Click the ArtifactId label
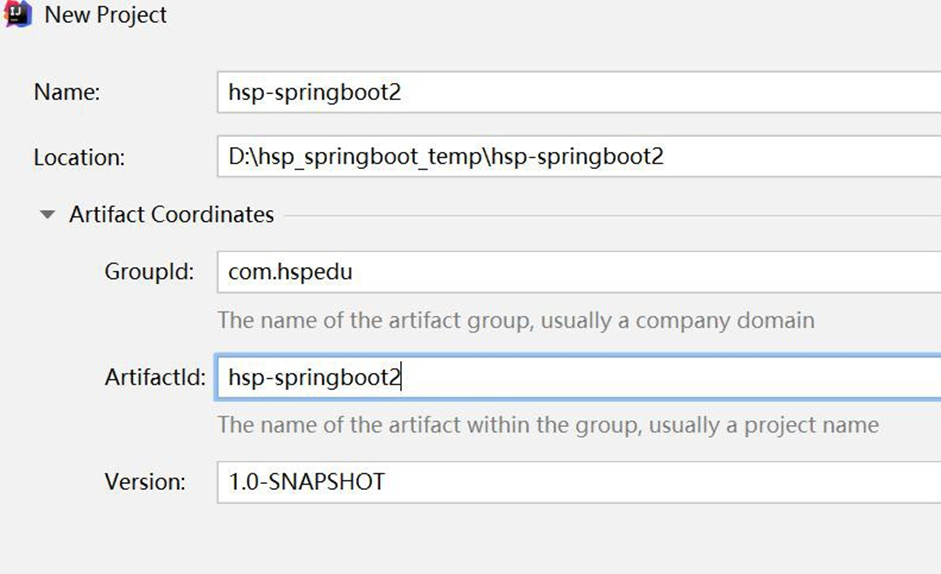This screenshot has height=574, width=941. coord(155,378)
